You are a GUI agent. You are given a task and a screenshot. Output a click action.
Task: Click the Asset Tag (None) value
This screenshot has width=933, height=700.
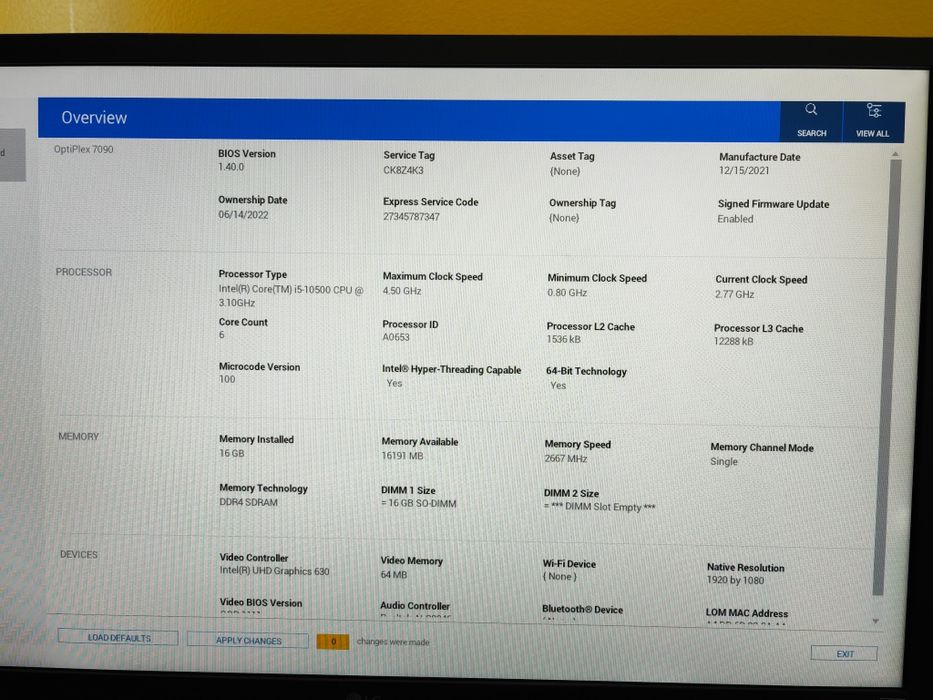click(x=565, y=171)
